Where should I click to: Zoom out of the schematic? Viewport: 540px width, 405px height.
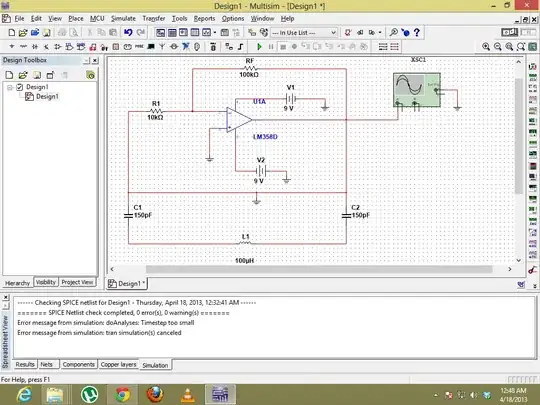[x=498, y=46]
